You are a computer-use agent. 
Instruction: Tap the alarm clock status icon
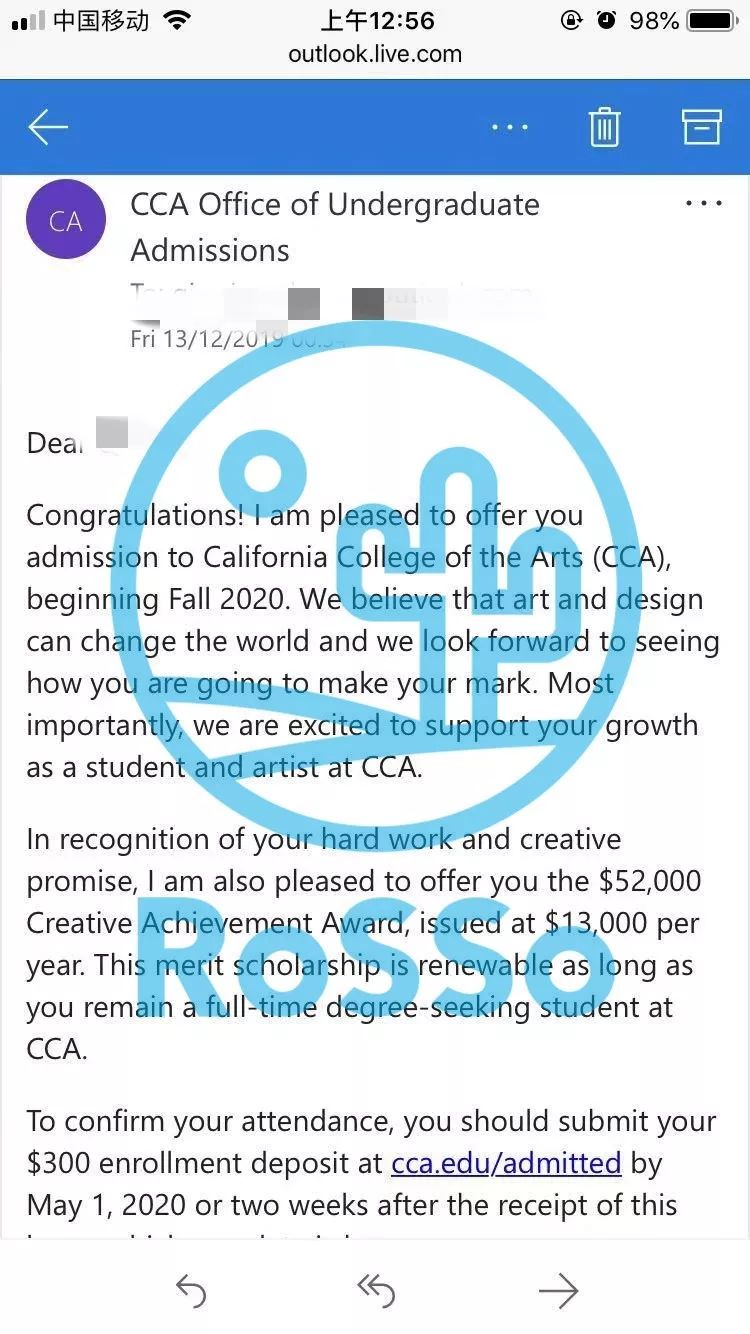pos(606,20)
